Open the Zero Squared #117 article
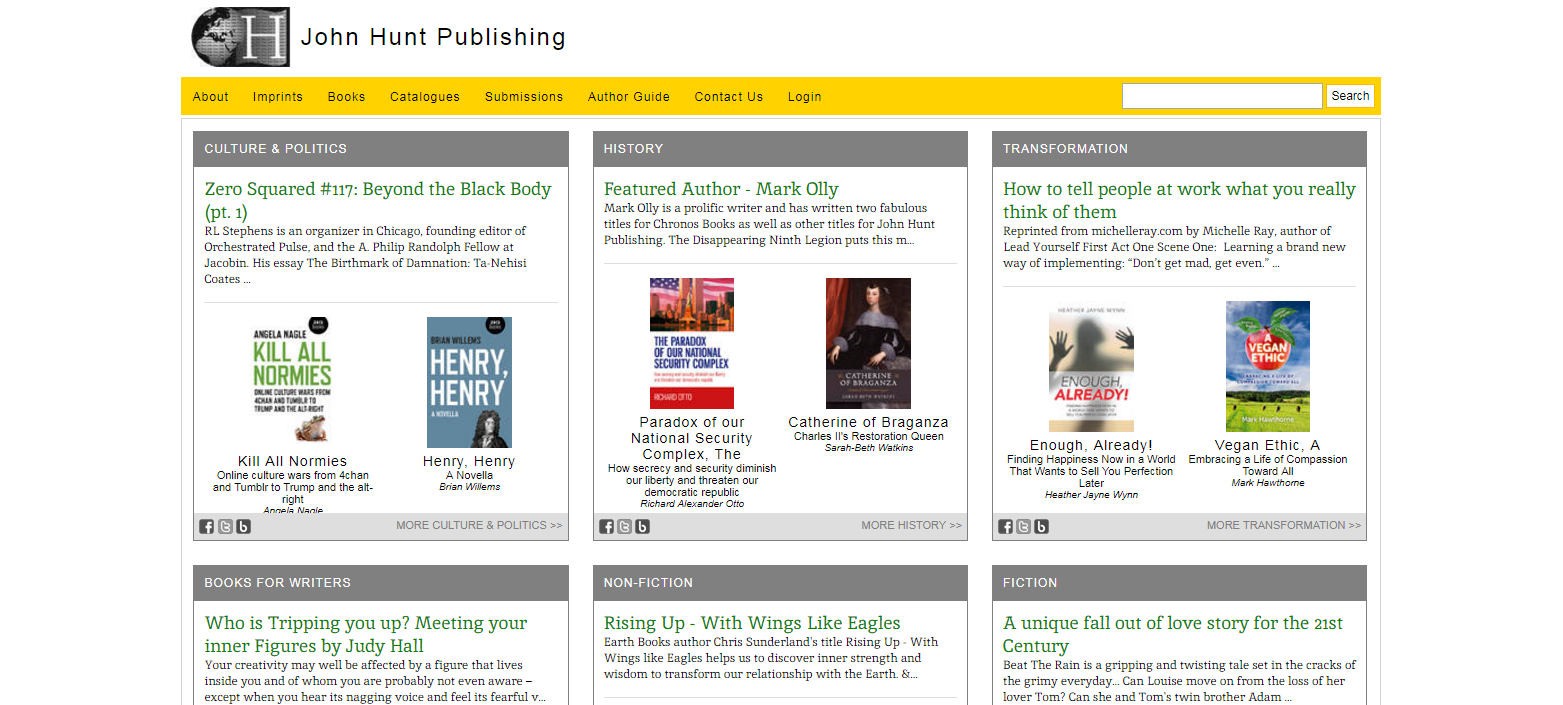 378,200
